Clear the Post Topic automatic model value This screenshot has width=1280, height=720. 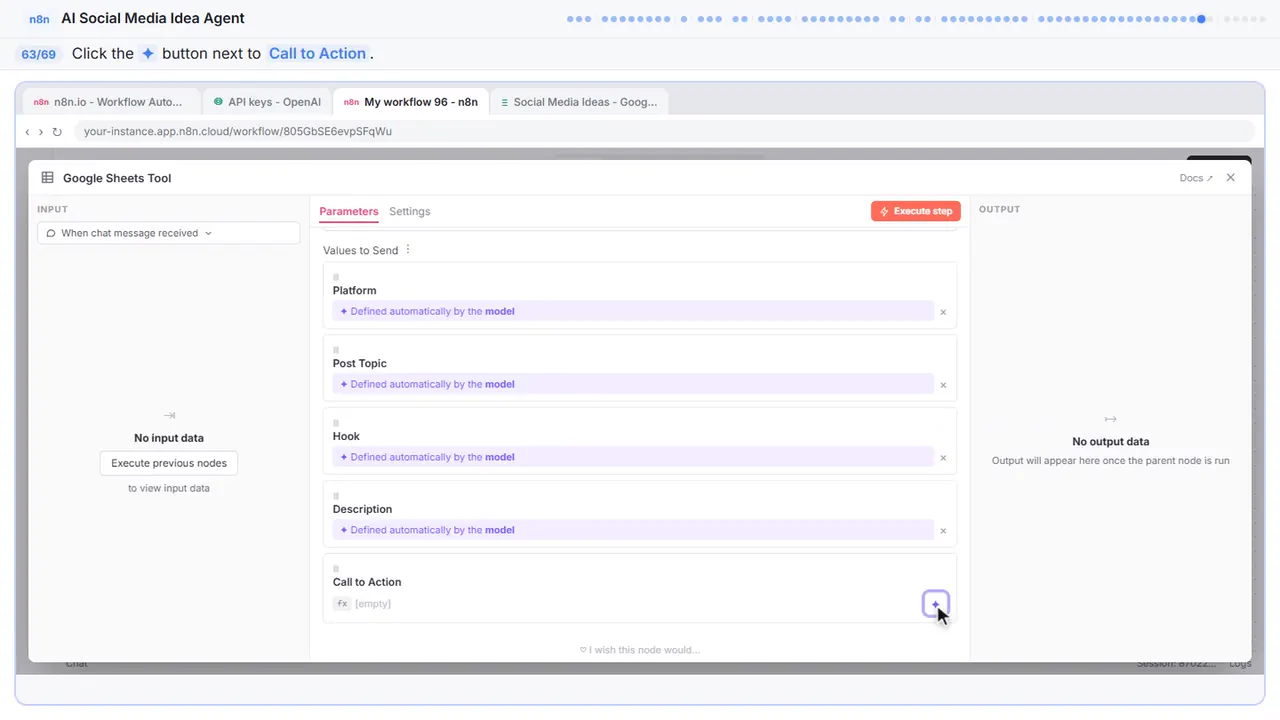943,385
